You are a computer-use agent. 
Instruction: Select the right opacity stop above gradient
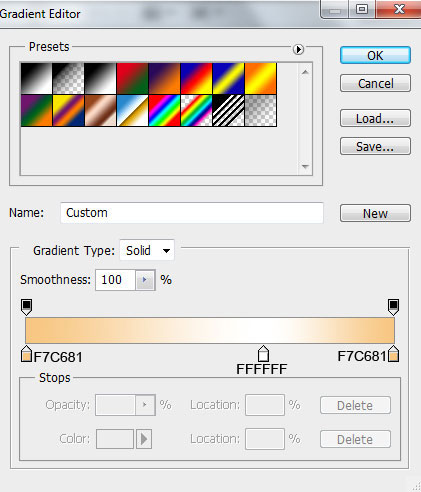[x=393, y=307]
